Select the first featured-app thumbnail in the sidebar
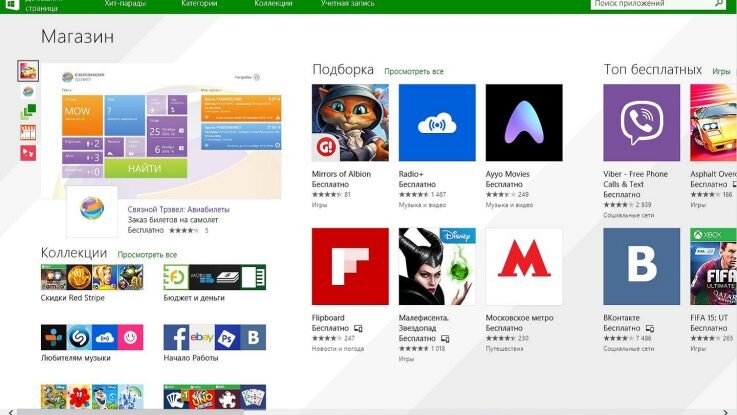 coord(28,71)
